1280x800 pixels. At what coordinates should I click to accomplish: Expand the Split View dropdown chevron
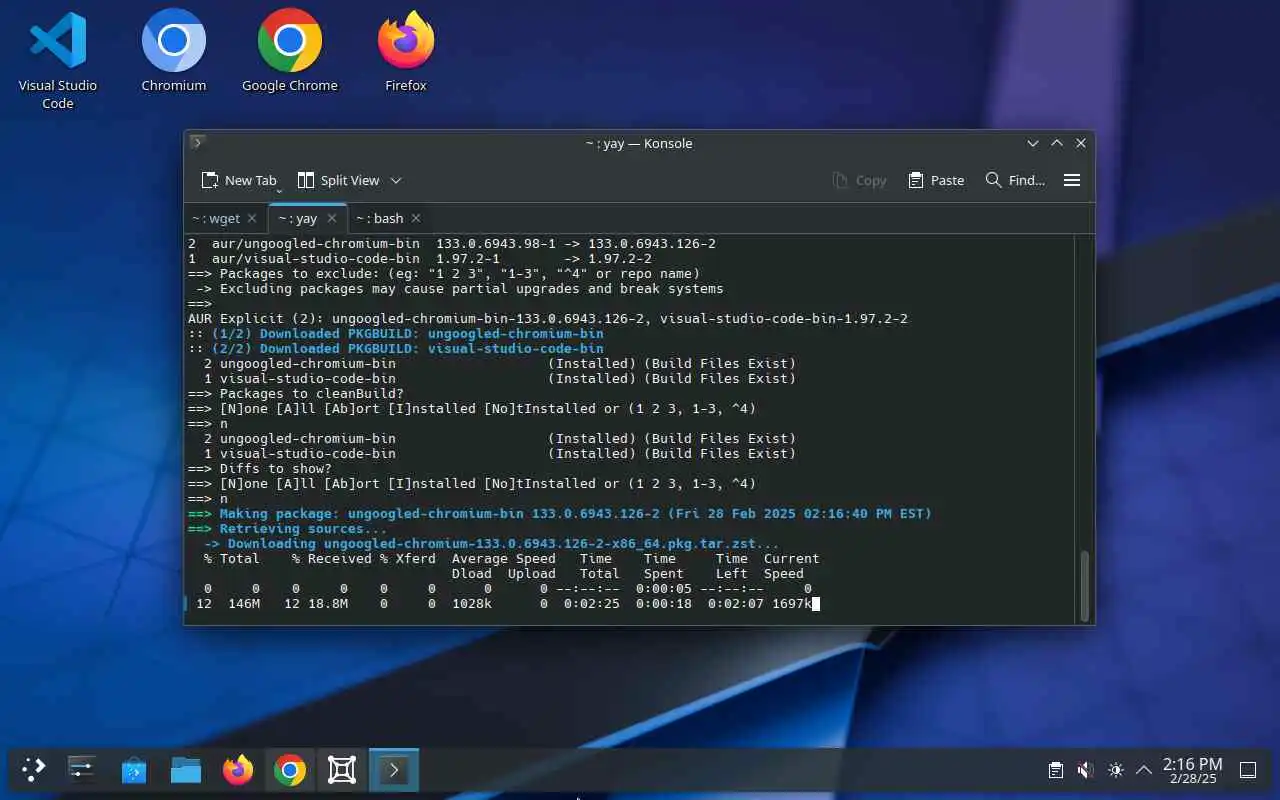(396, 180)
